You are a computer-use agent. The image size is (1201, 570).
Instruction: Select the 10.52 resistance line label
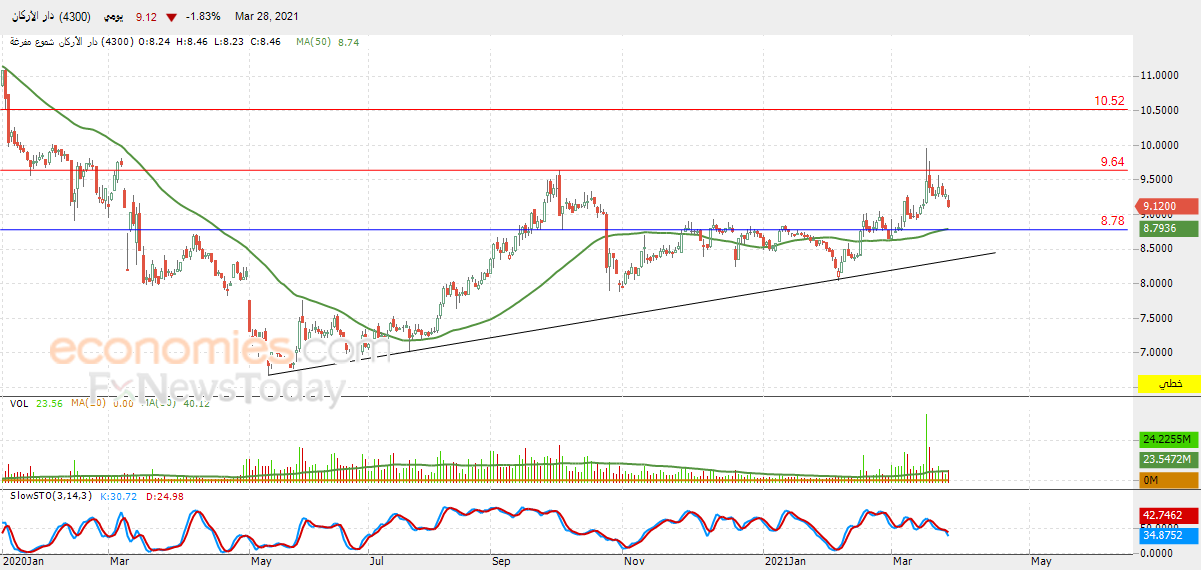[1109, 101]
